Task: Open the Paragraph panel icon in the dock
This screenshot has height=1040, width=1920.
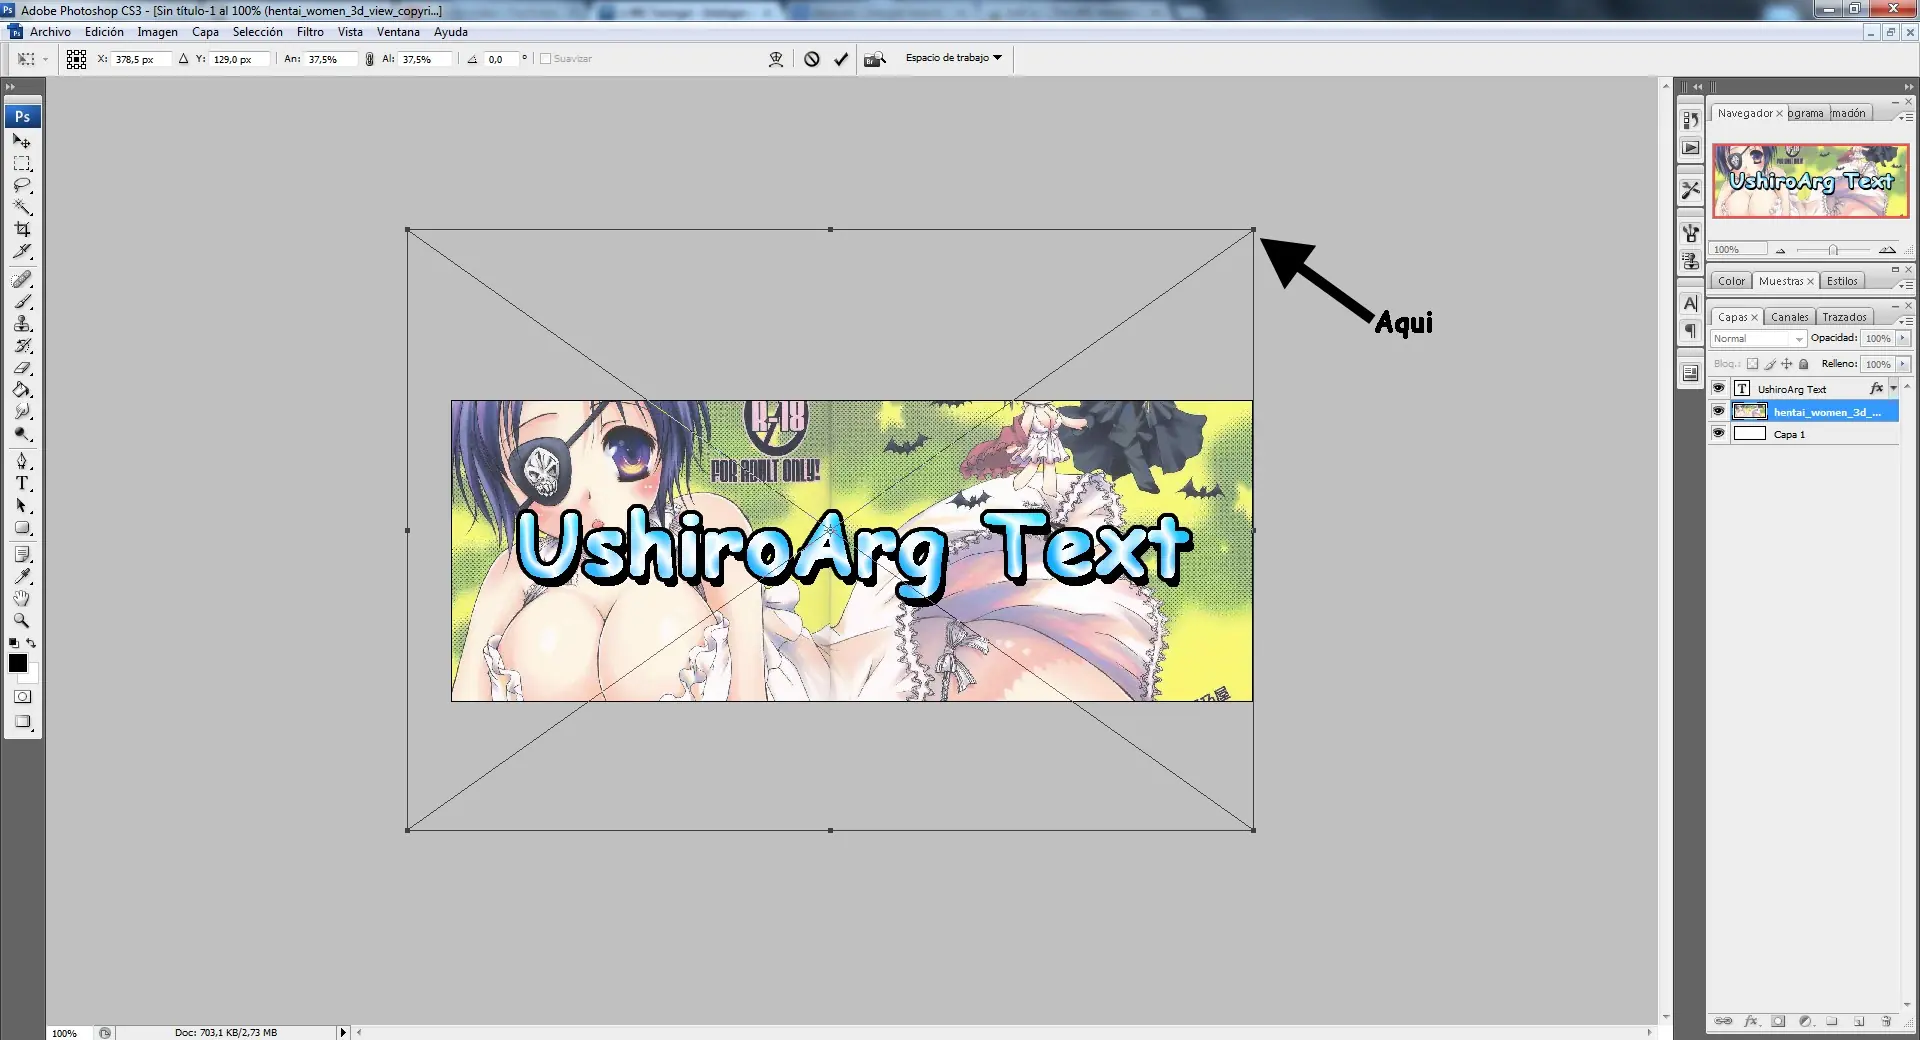Action: [x=1691, y=331]
